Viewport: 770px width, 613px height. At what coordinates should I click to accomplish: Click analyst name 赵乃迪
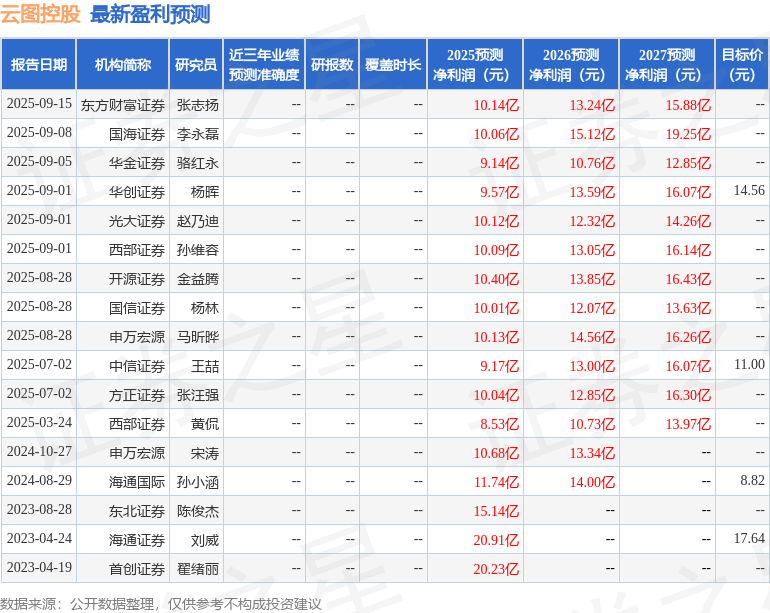[x=198, y=221]
